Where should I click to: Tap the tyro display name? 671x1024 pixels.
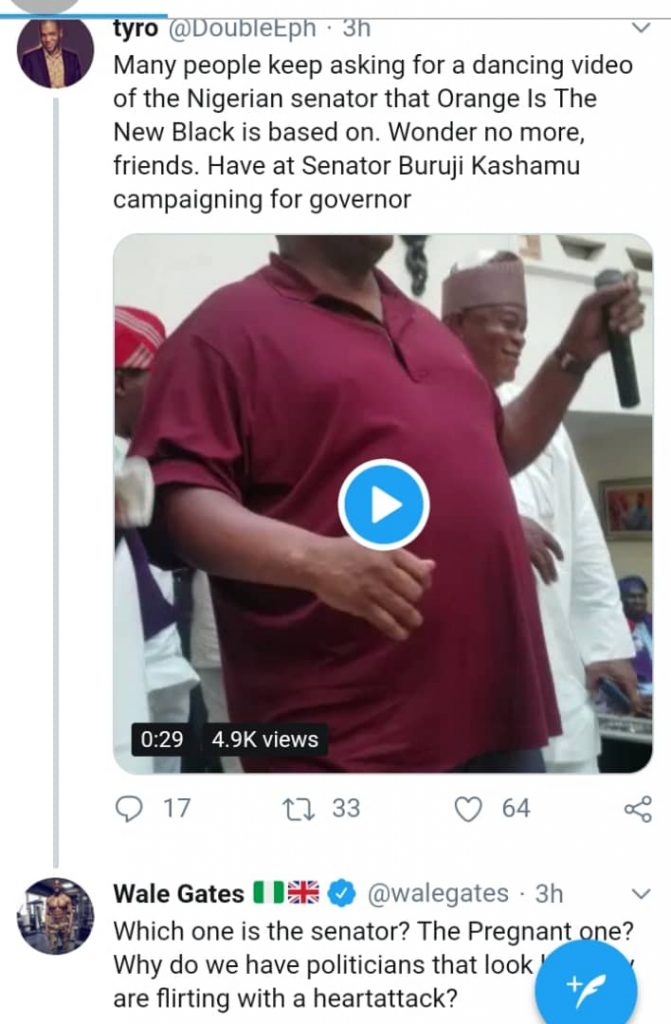click(x=135, y=28)
